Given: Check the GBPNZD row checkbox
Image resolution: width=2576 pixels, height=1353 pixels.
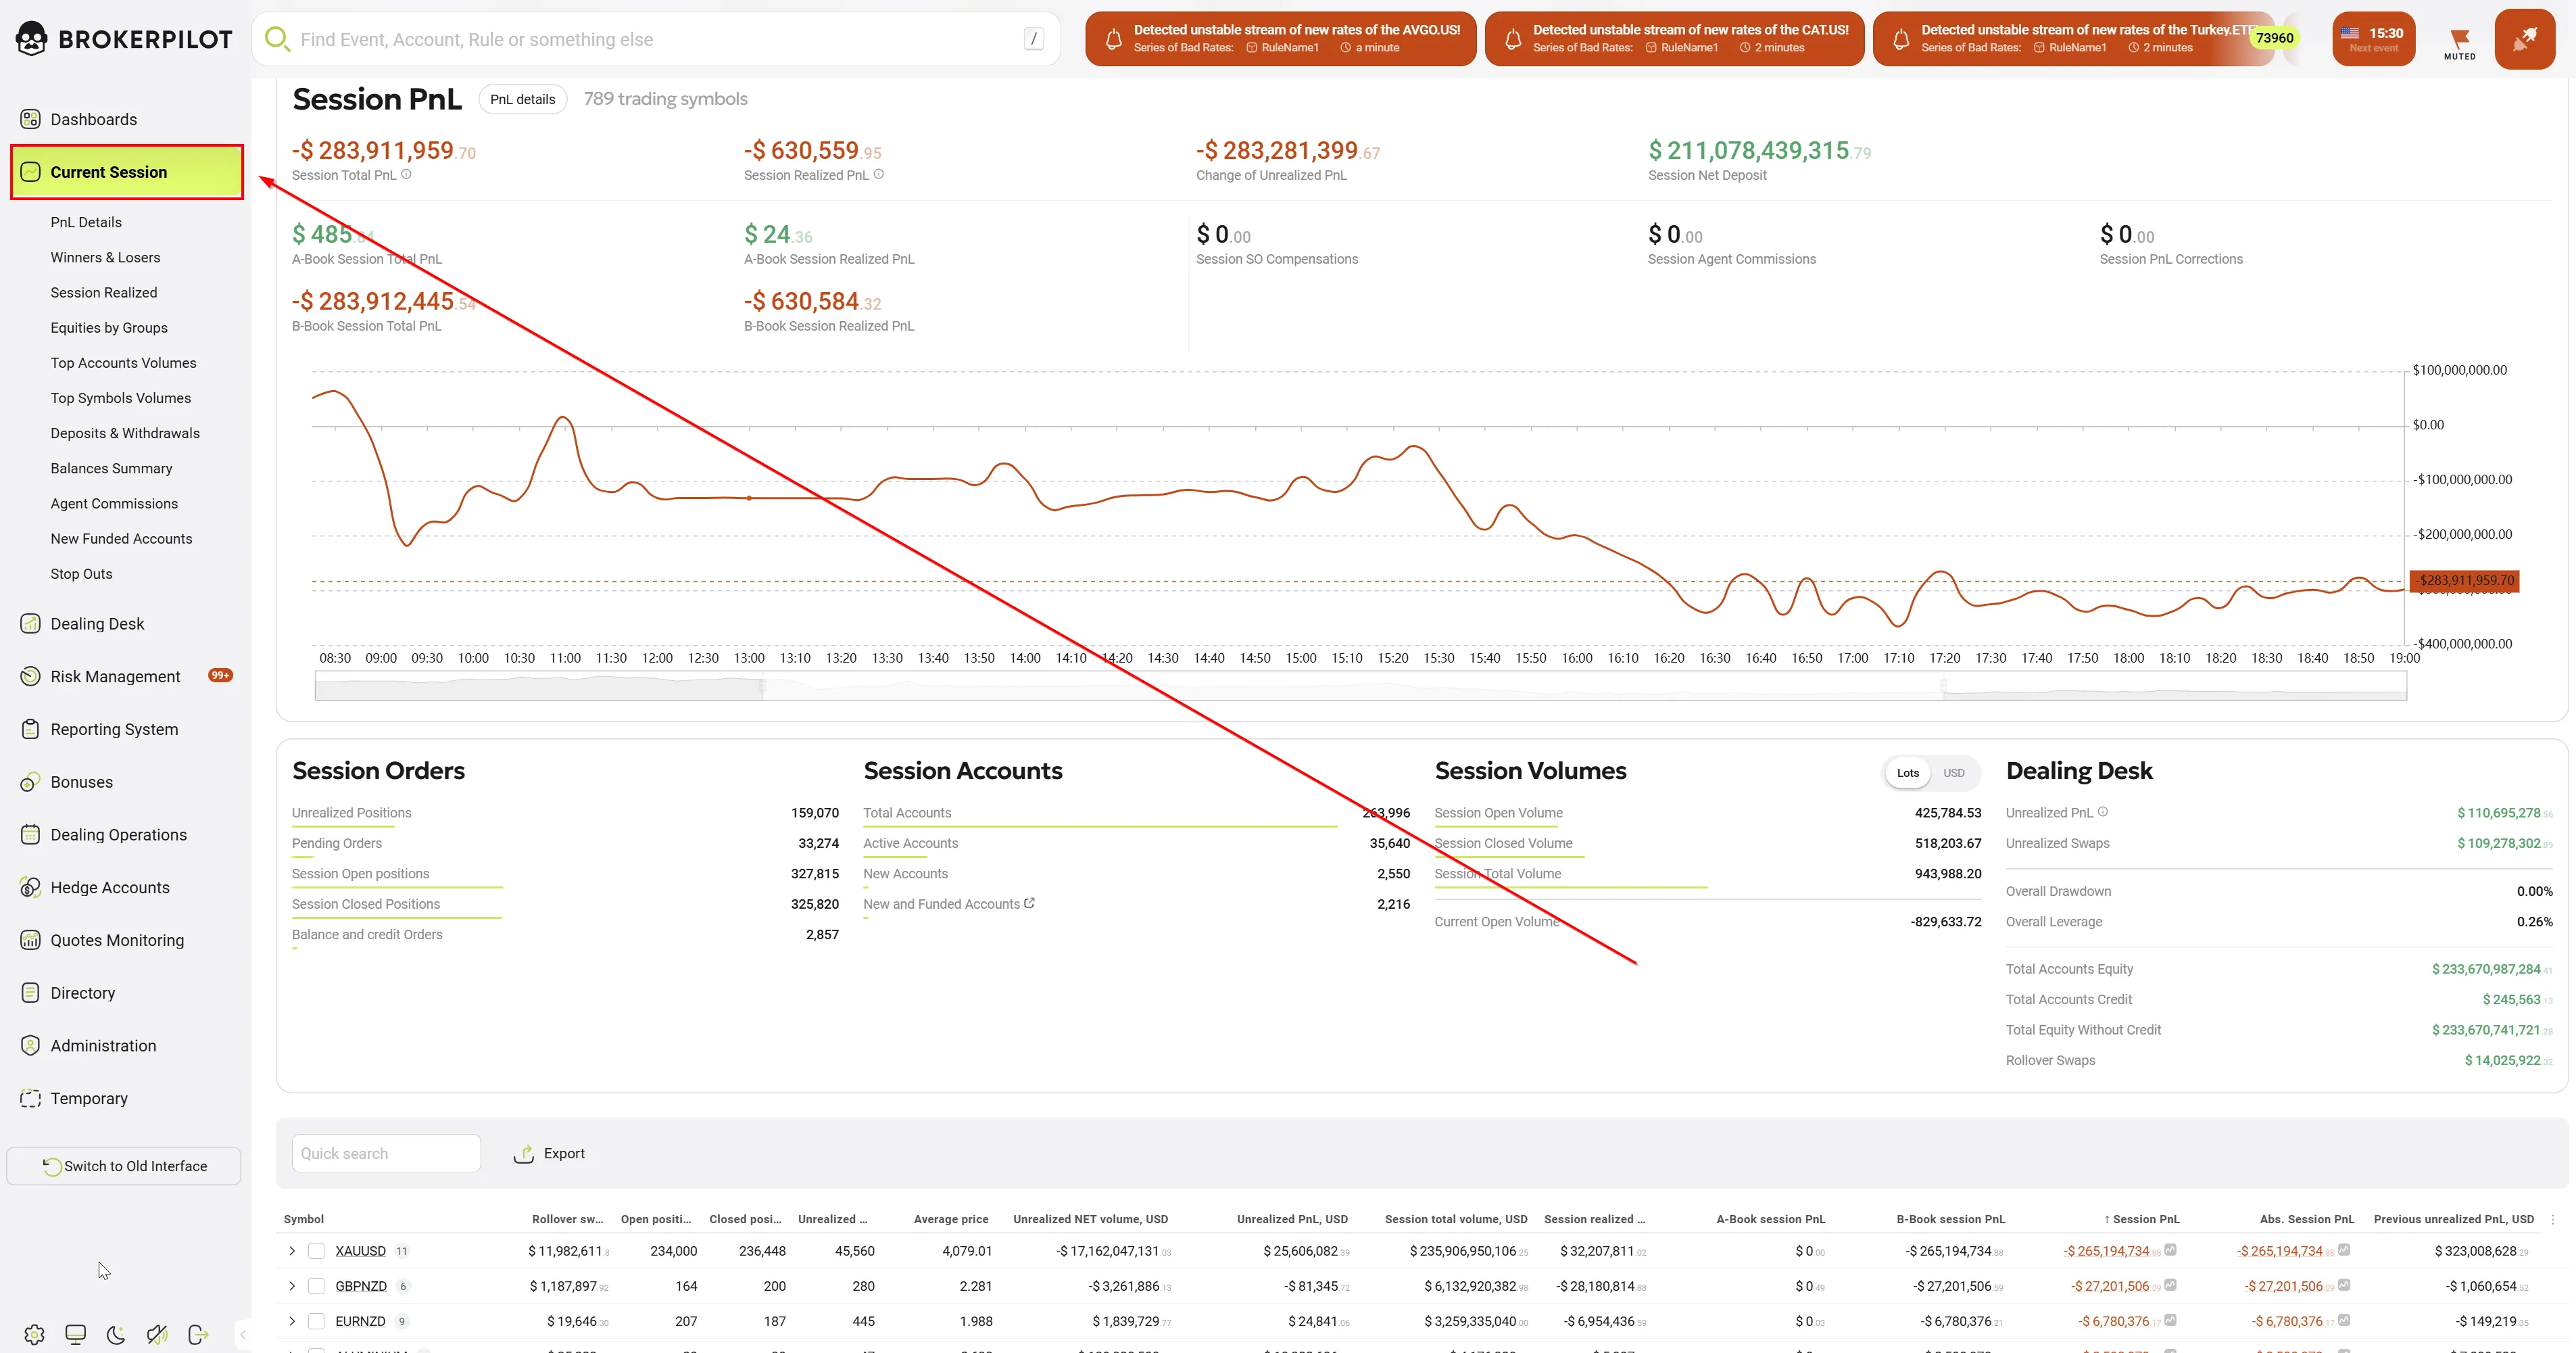Looking at the screenshot, I should (x=316, y=1286).
